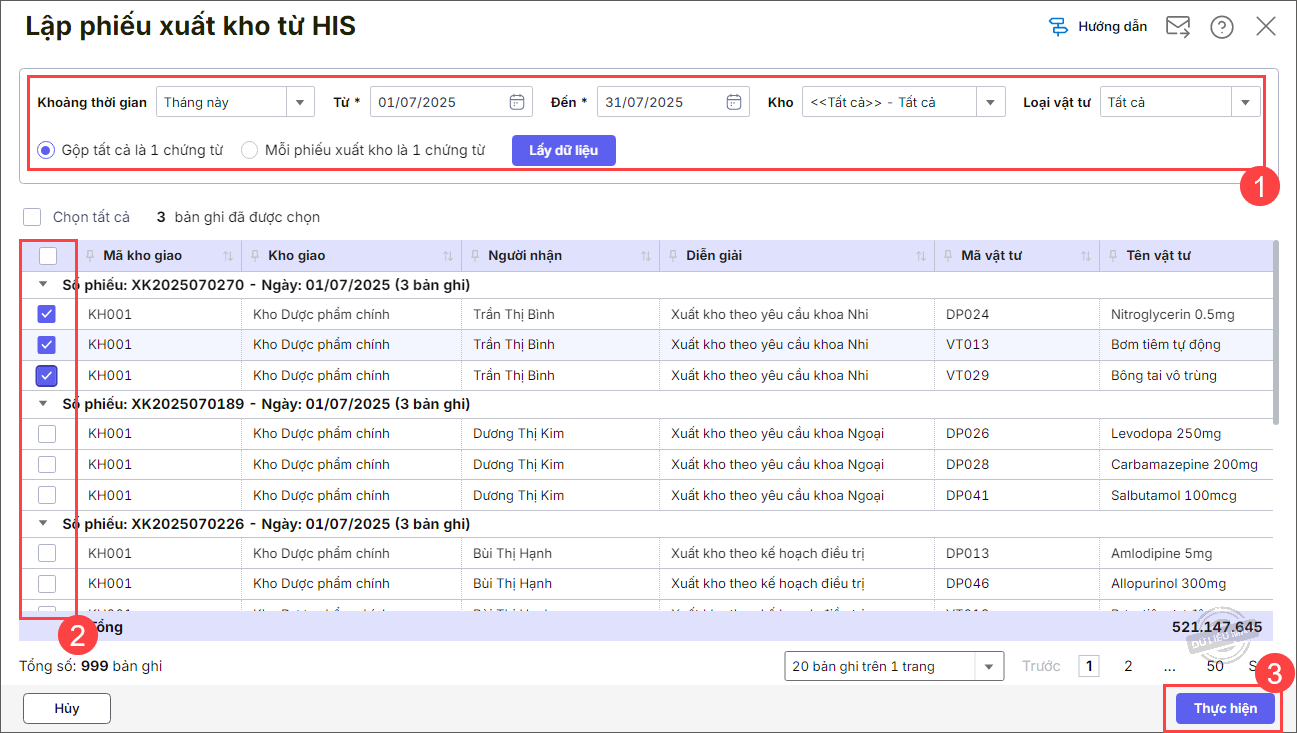Click the table's vertical scrollbar
The height and width of the screenshot is (733, 1297).
click(1277, 330)
